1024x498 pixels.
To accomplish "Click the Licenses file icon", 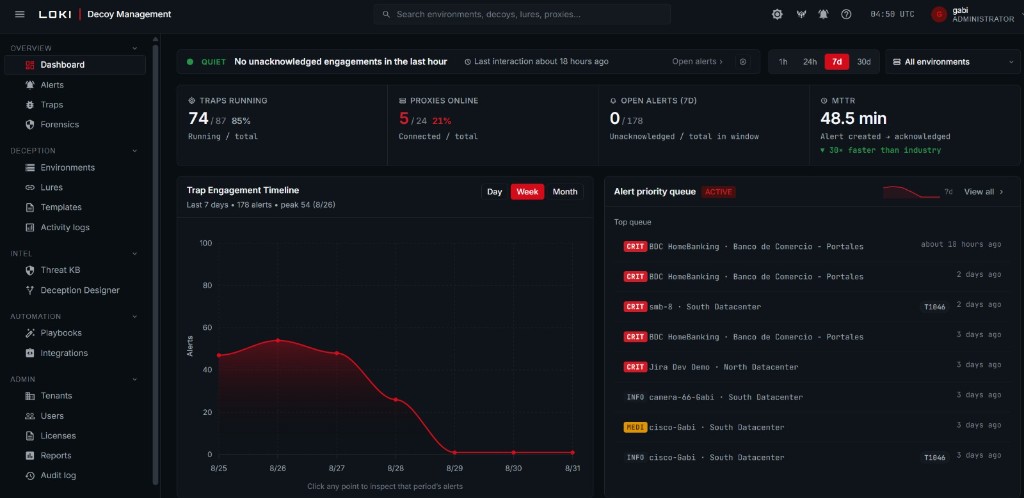I will point(29,436).
